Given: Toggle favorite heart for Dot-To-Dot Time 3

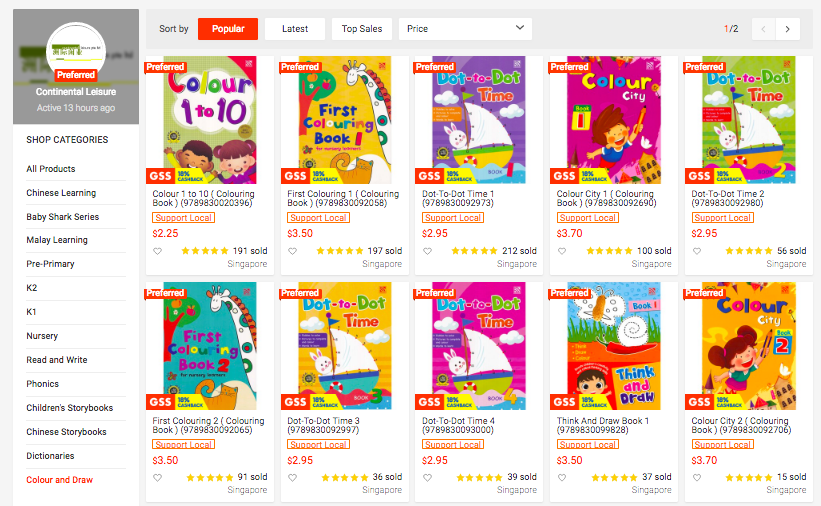Looking at the screenshot, I should tap(292, 477).
